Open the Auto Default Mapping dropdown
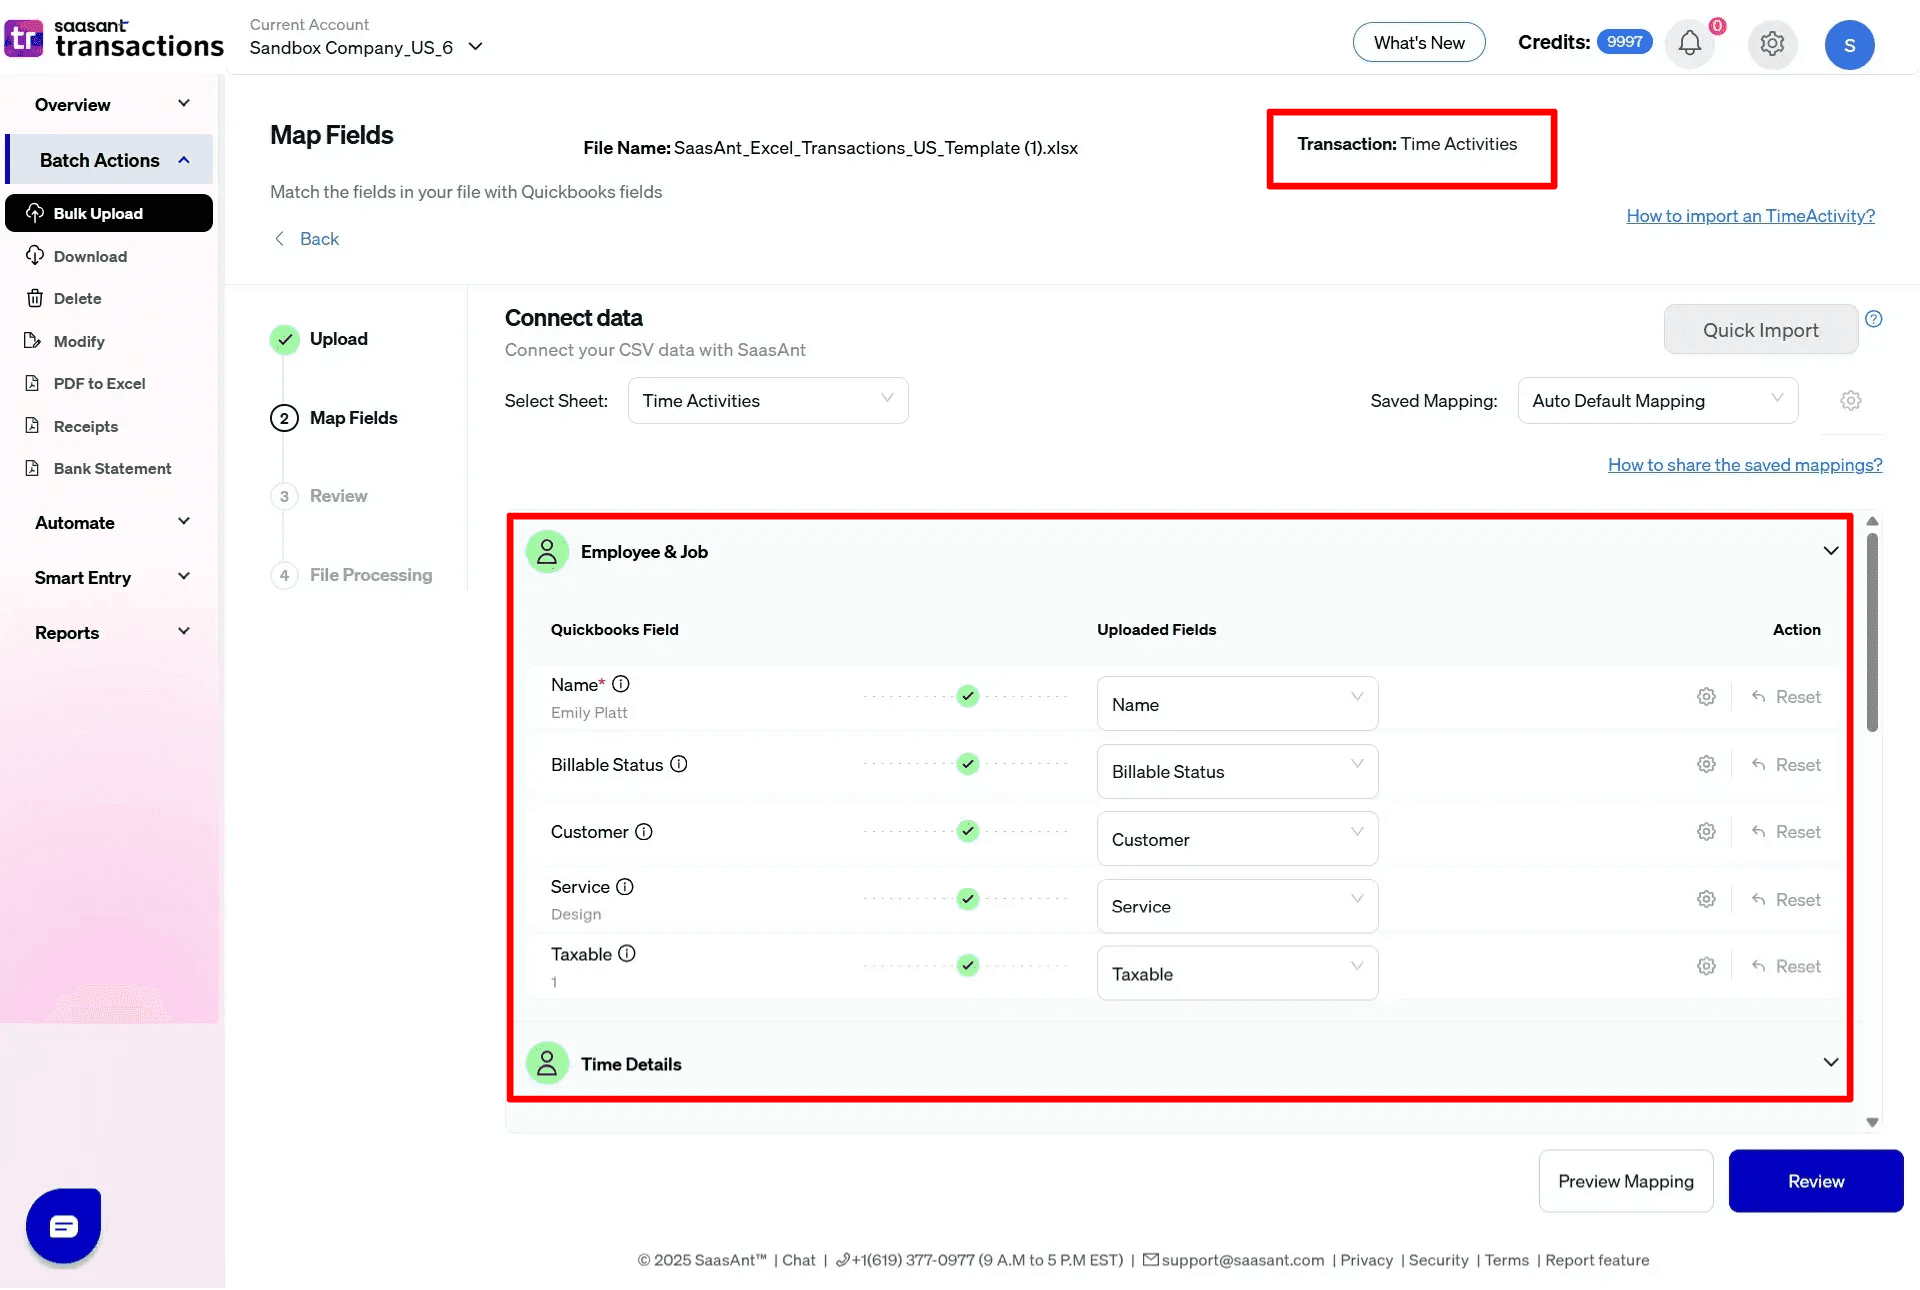Viewport: 1920px width, 1290px height. pos(1656,400)
